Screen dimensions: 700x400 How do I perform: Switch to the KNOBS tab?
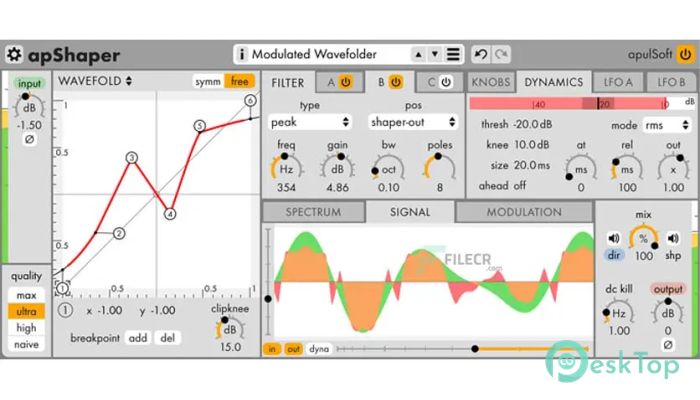click(491, 82)
